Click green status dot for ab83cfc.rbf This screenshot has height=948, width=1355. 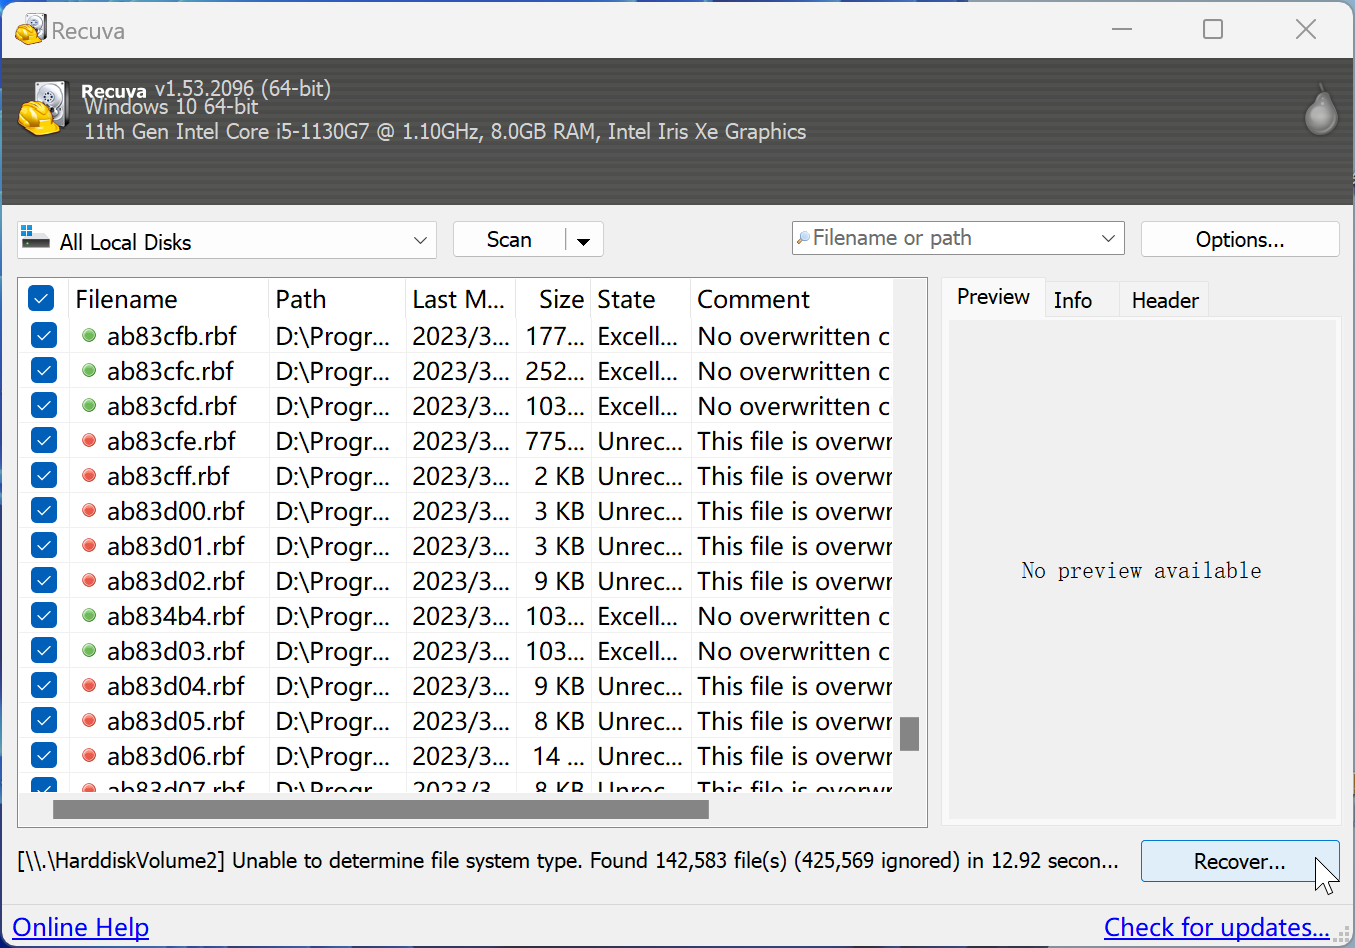(89, 371)
